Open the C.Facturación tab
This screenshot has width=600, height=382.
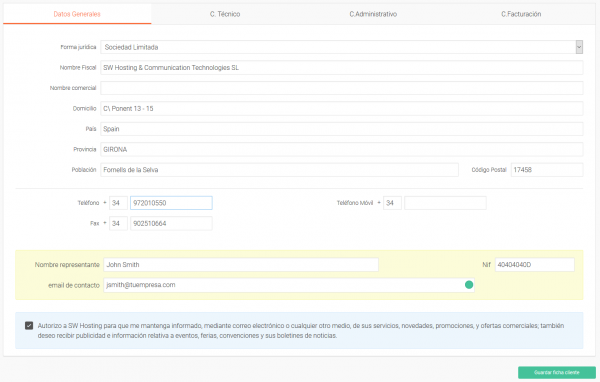tap(521, 14)
